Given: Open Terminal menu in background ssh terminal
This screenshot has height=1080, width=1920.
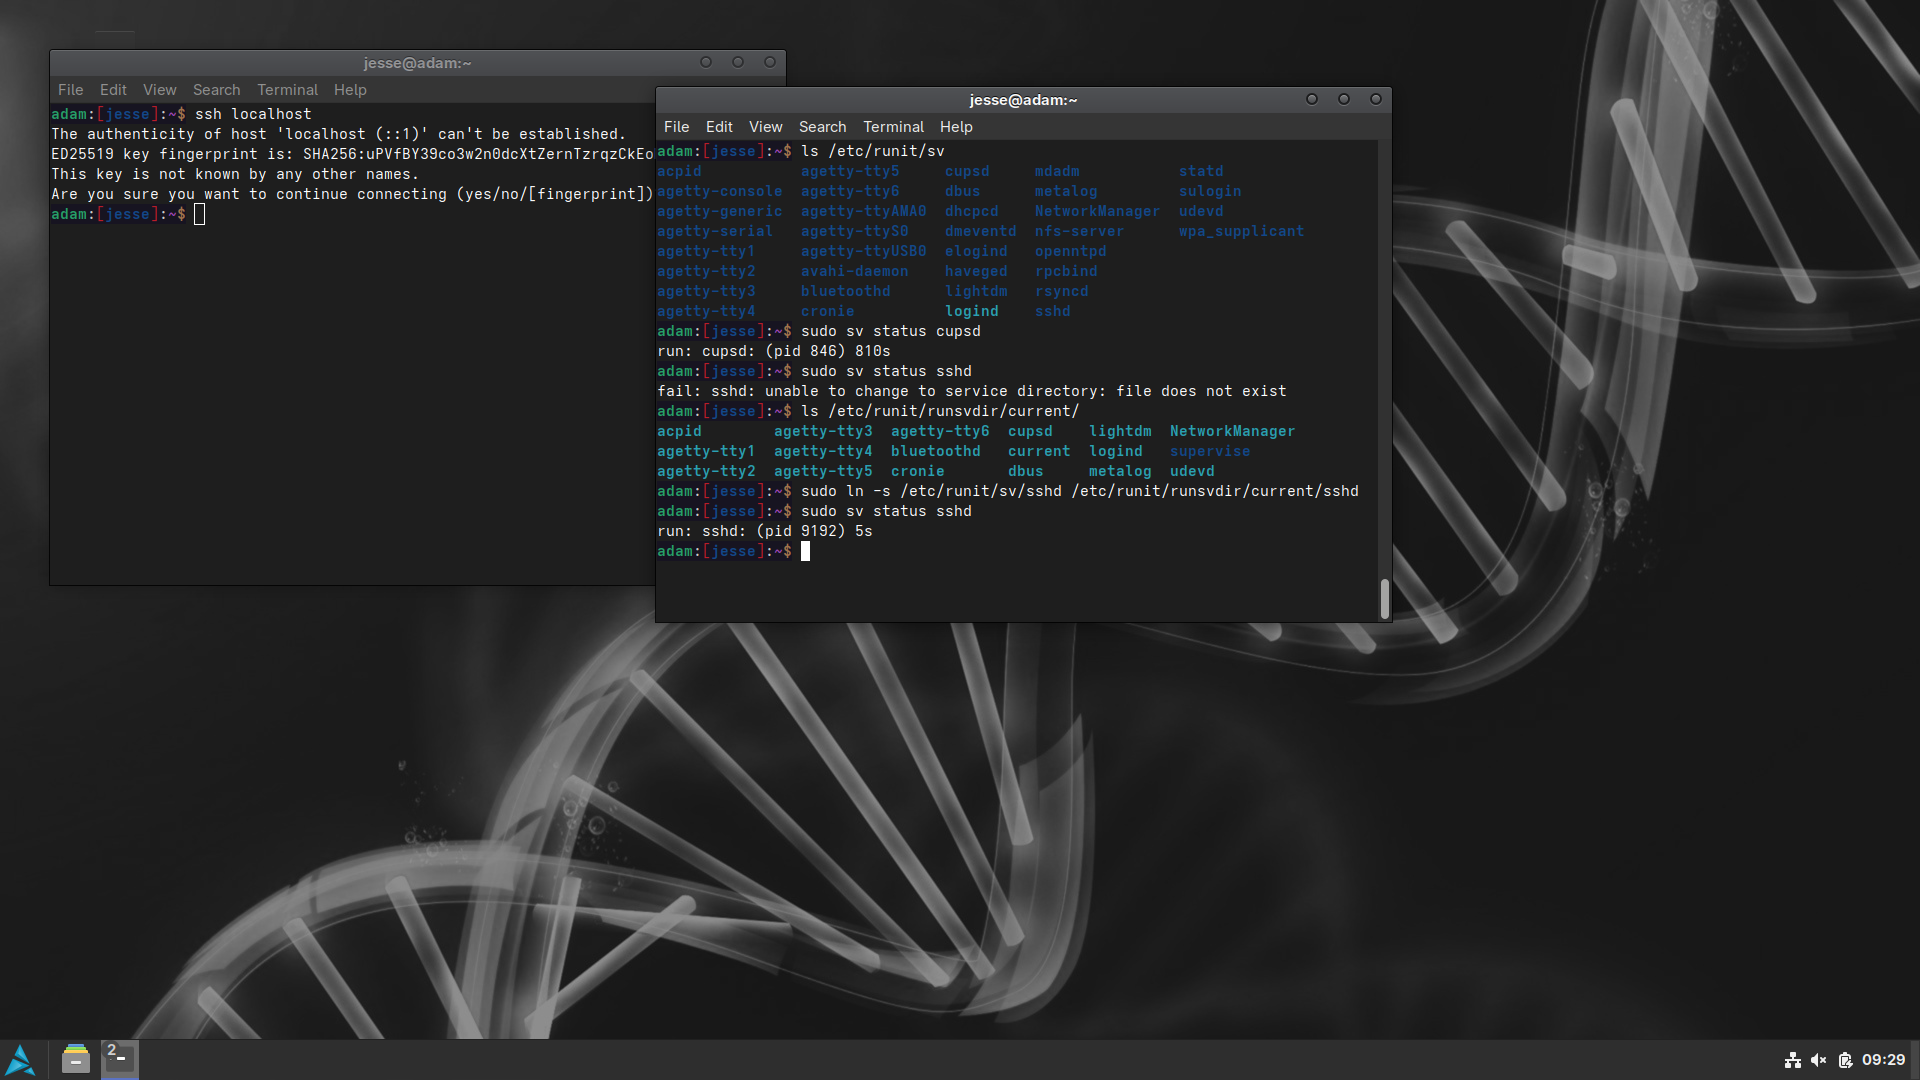Looking at the screenshot, I should click(287, 90).
